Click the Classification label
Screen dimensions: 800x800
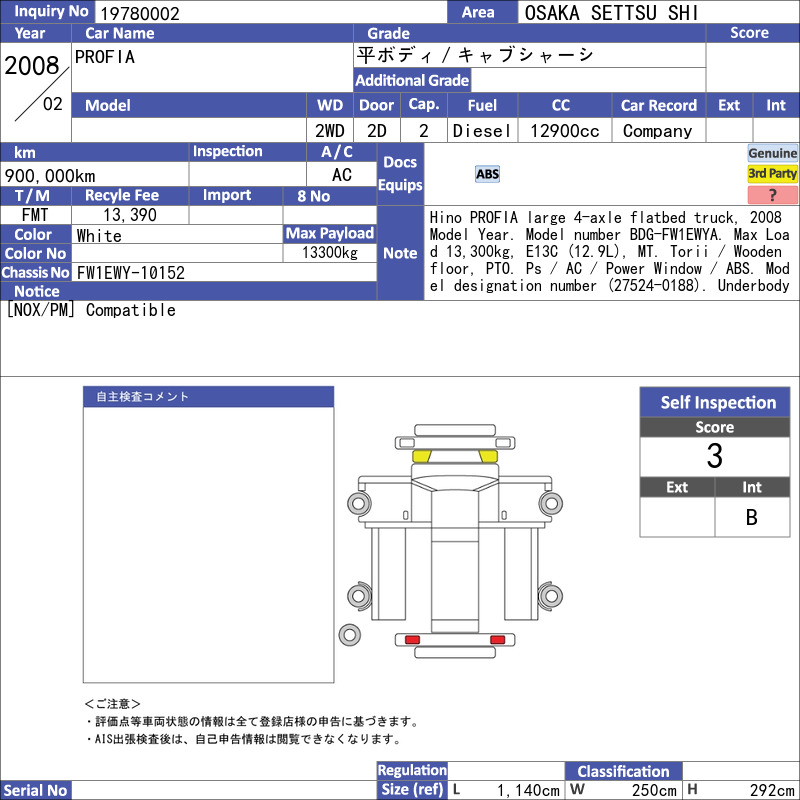click(x=623, y=771)
